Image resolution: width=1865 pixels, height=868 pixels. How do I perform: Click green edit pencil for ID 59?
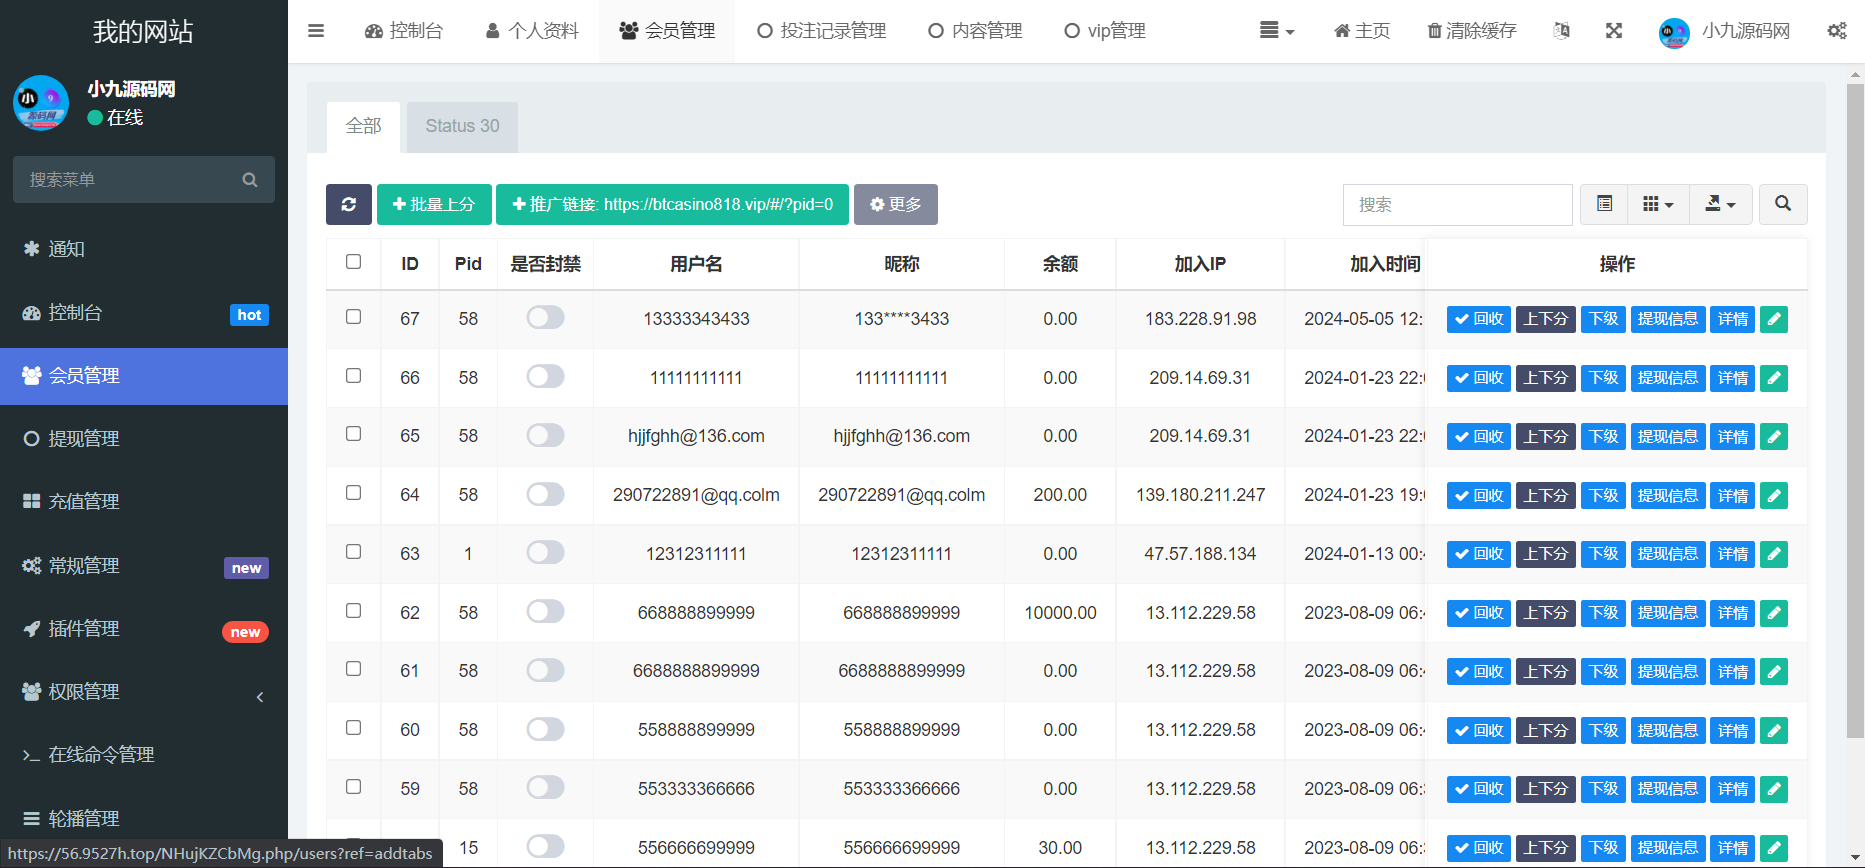click(x=1774, y=789)
